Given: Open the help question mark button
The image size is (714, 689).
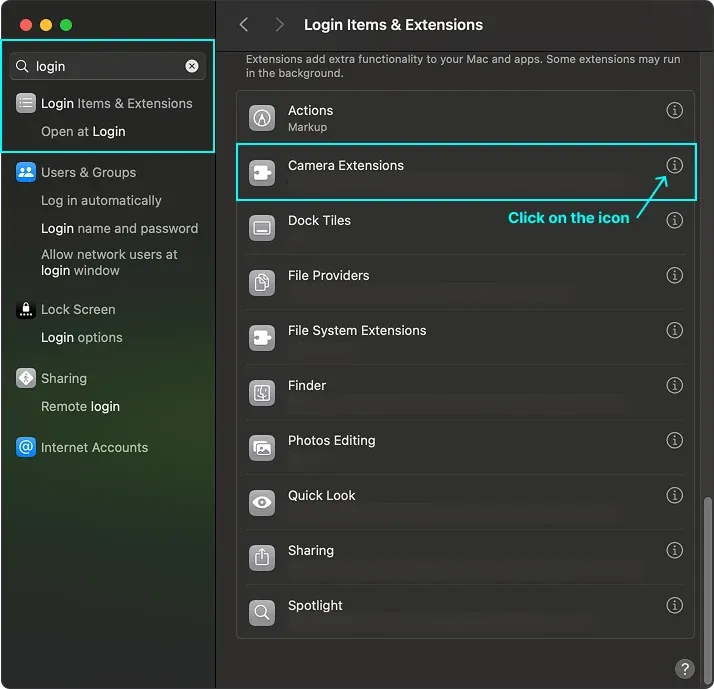Looking at the screenshot, I should click(x=684, y=669).
